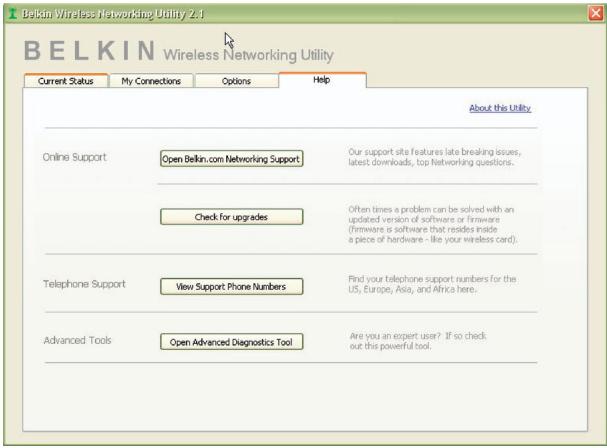Image resolution: width=607 pixels, height=448 pixels.
Task: Click the Telephone Support label
Action: pos(84,284)
